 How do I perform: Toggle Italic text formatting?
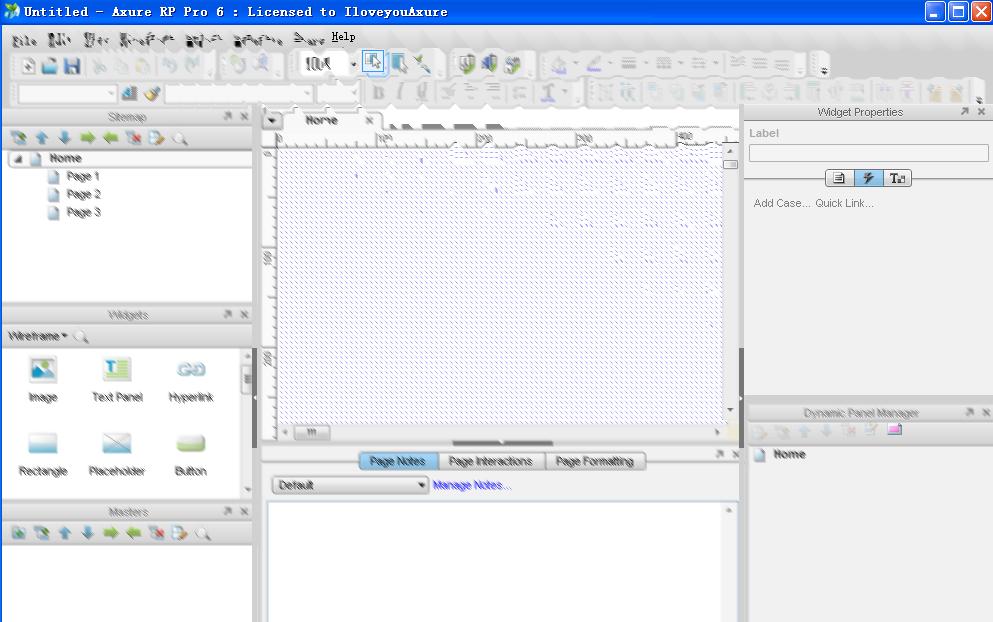click(400, 93)
